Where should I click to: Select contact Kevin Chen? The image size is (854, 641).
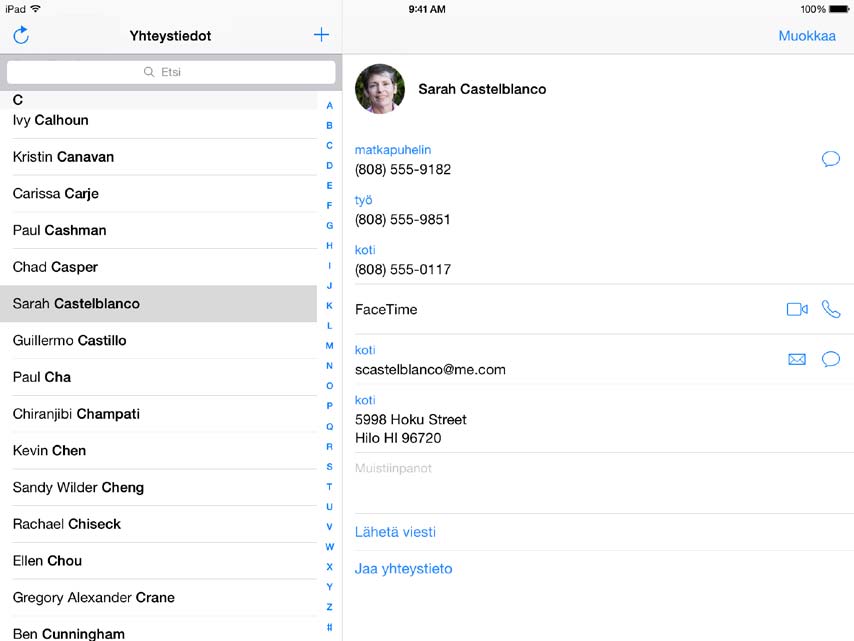point(158,450)
